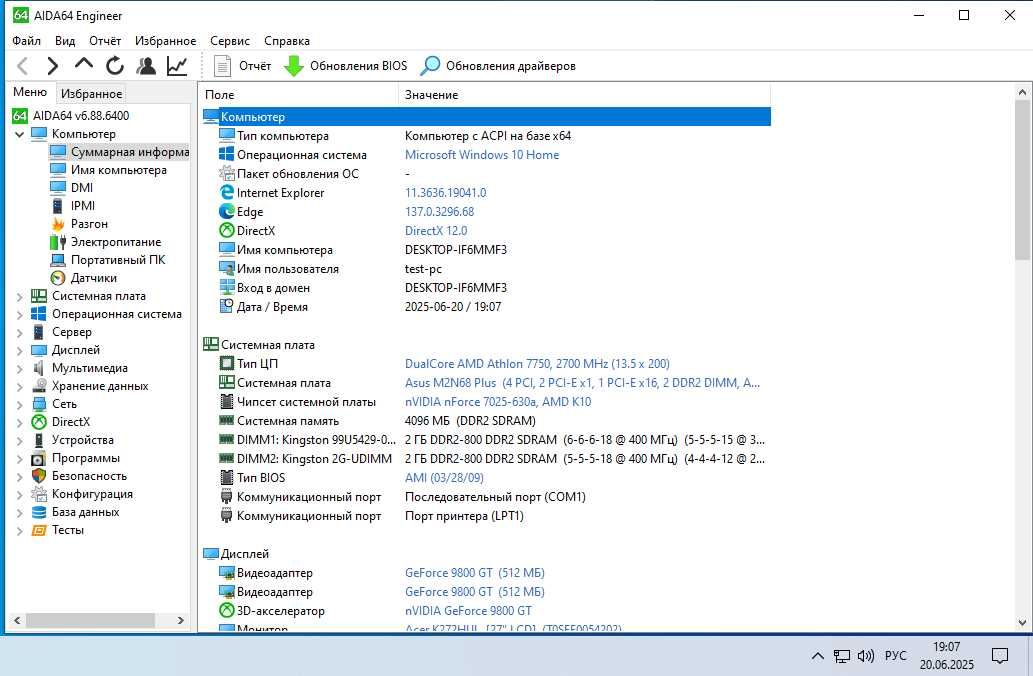Switch the РУС input language indicator

click(895, 656)
